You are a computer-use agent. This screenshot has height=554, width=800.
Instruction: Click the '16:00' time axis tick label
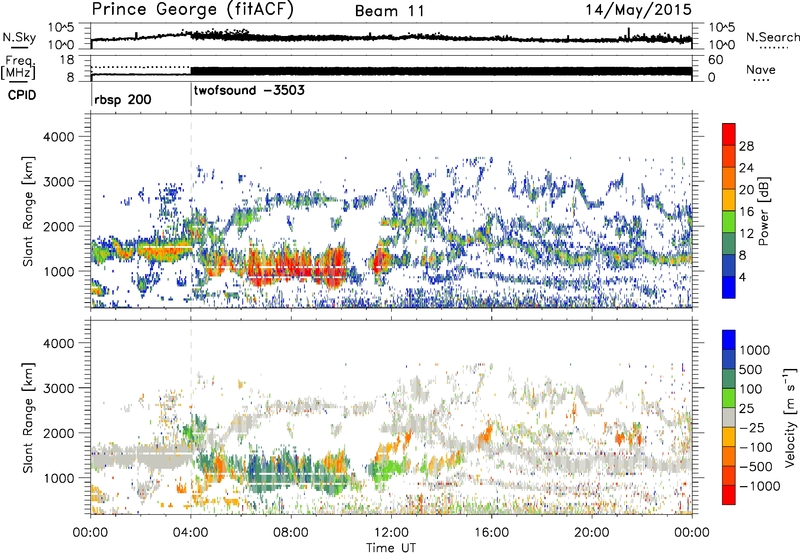pyautogui.click(x=491, y=533)
